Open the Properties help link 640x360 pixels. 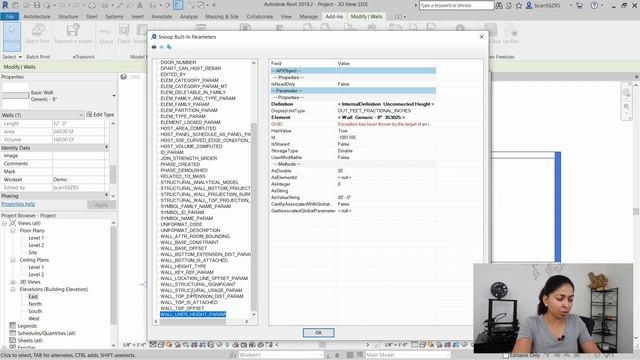click(18, 204)
